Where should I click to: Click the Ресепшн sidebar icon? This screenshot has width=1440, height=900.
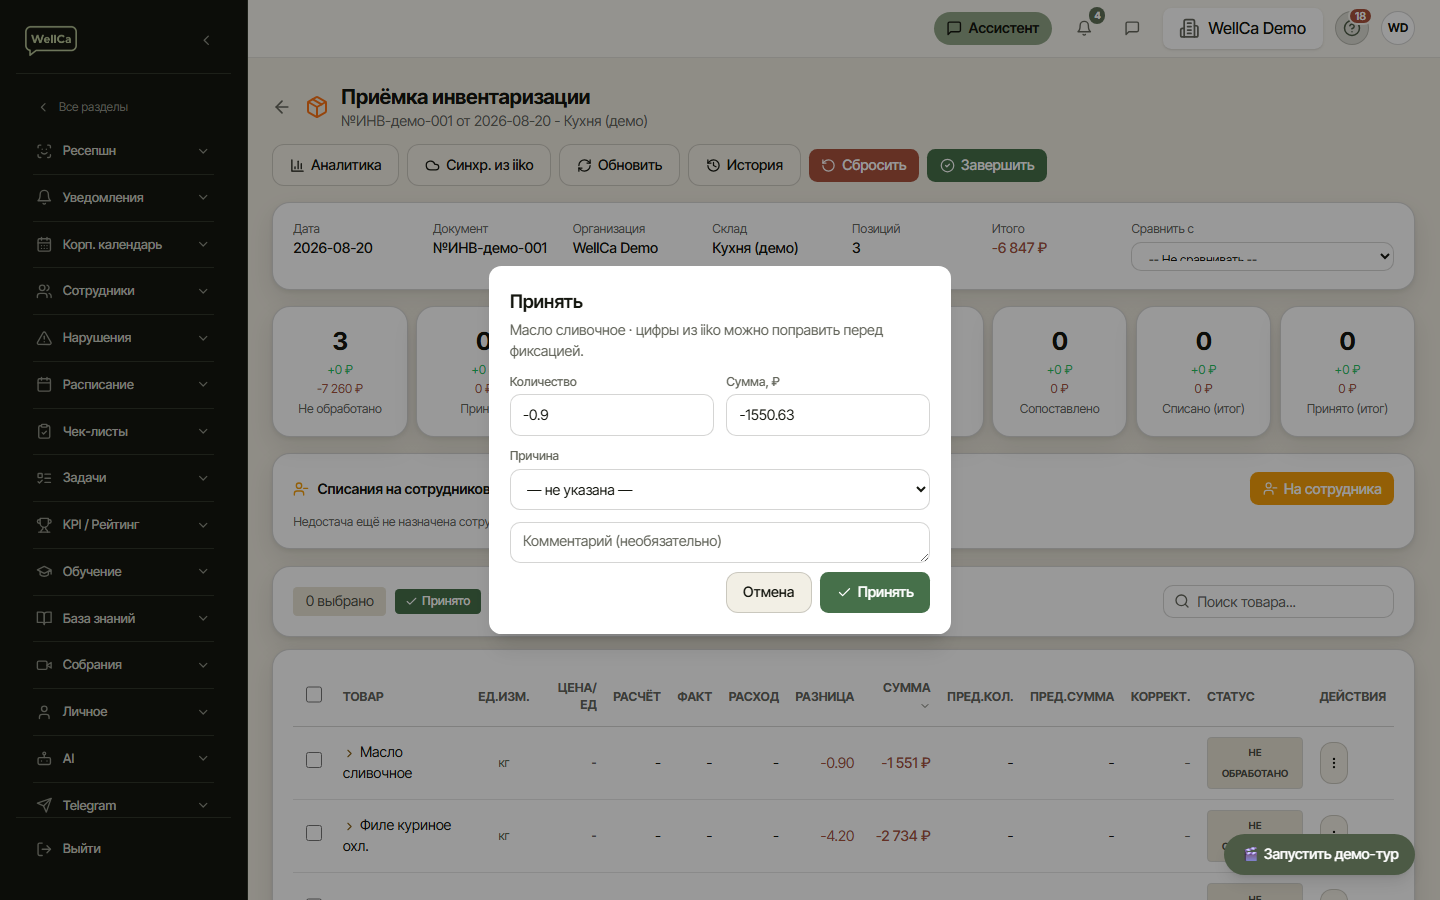[44, 151]
